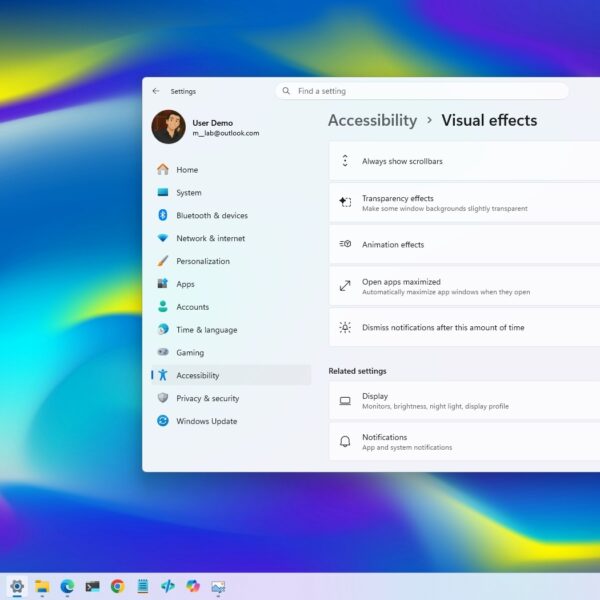Click the Time & language globe icon
Viewport: 600px width, 600px height.
coord(163,329)
